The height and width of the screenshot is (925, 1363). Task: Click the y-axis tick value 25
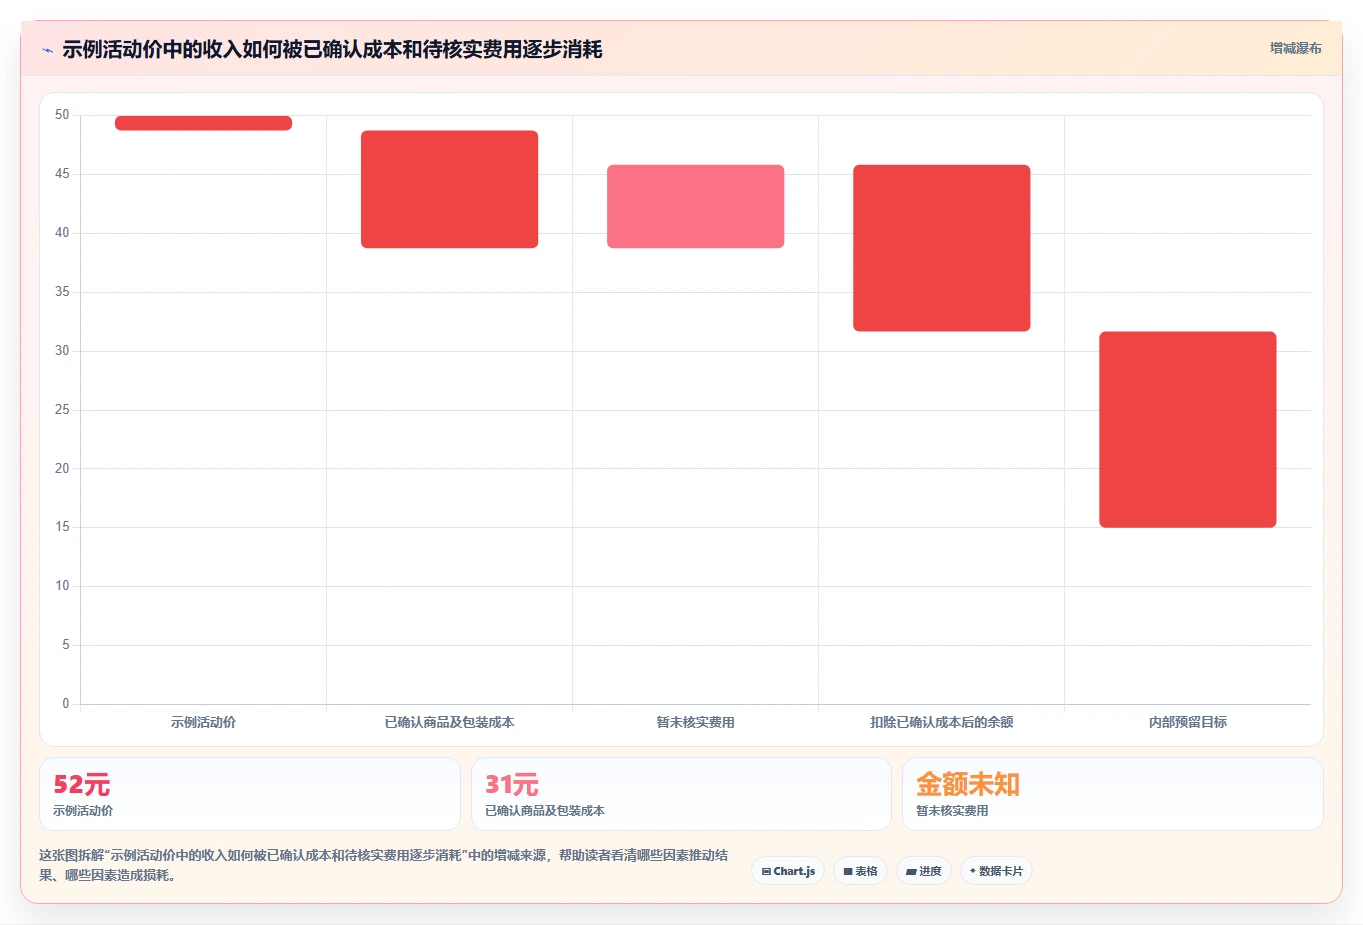(62, 410)
